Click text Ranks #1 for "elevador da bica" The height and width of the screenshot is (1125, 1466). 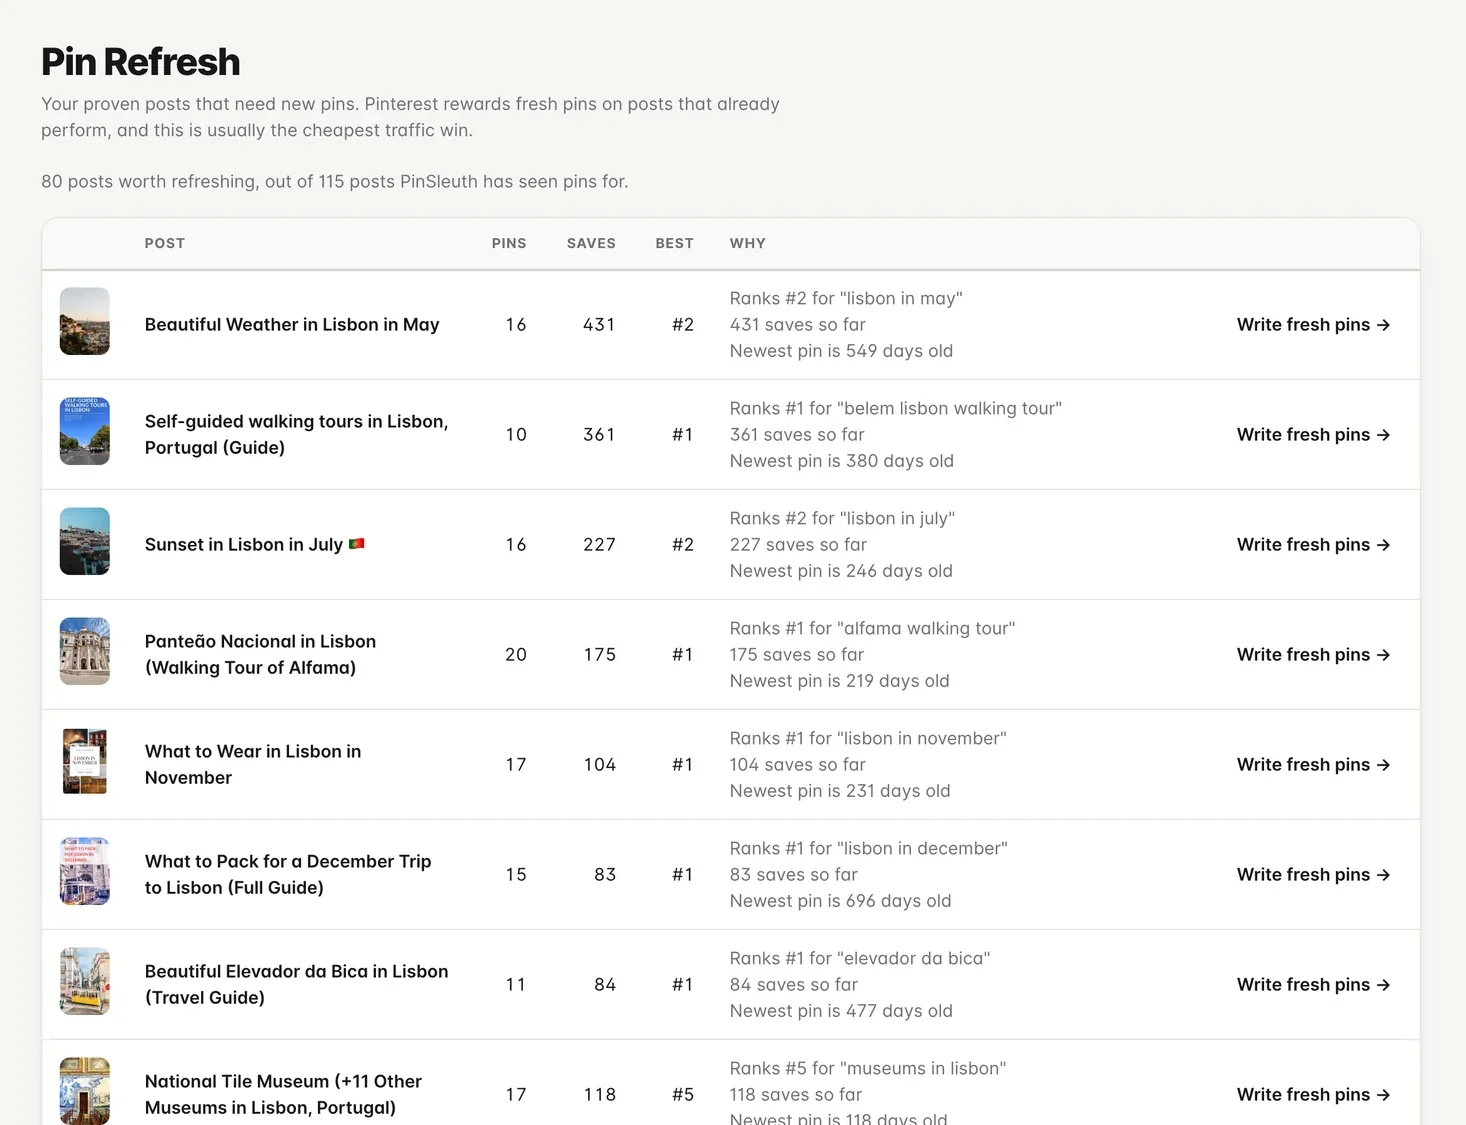[860, 958]
